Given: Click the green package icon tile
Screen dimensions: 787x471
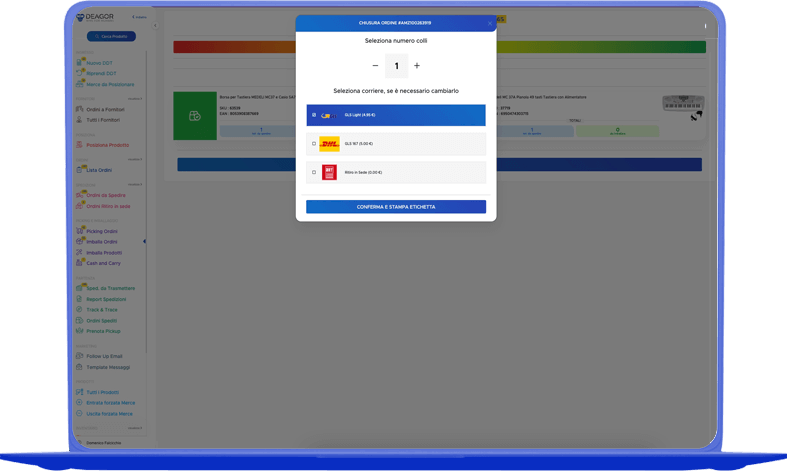Looking at the screenshot, I should point(195,116).
